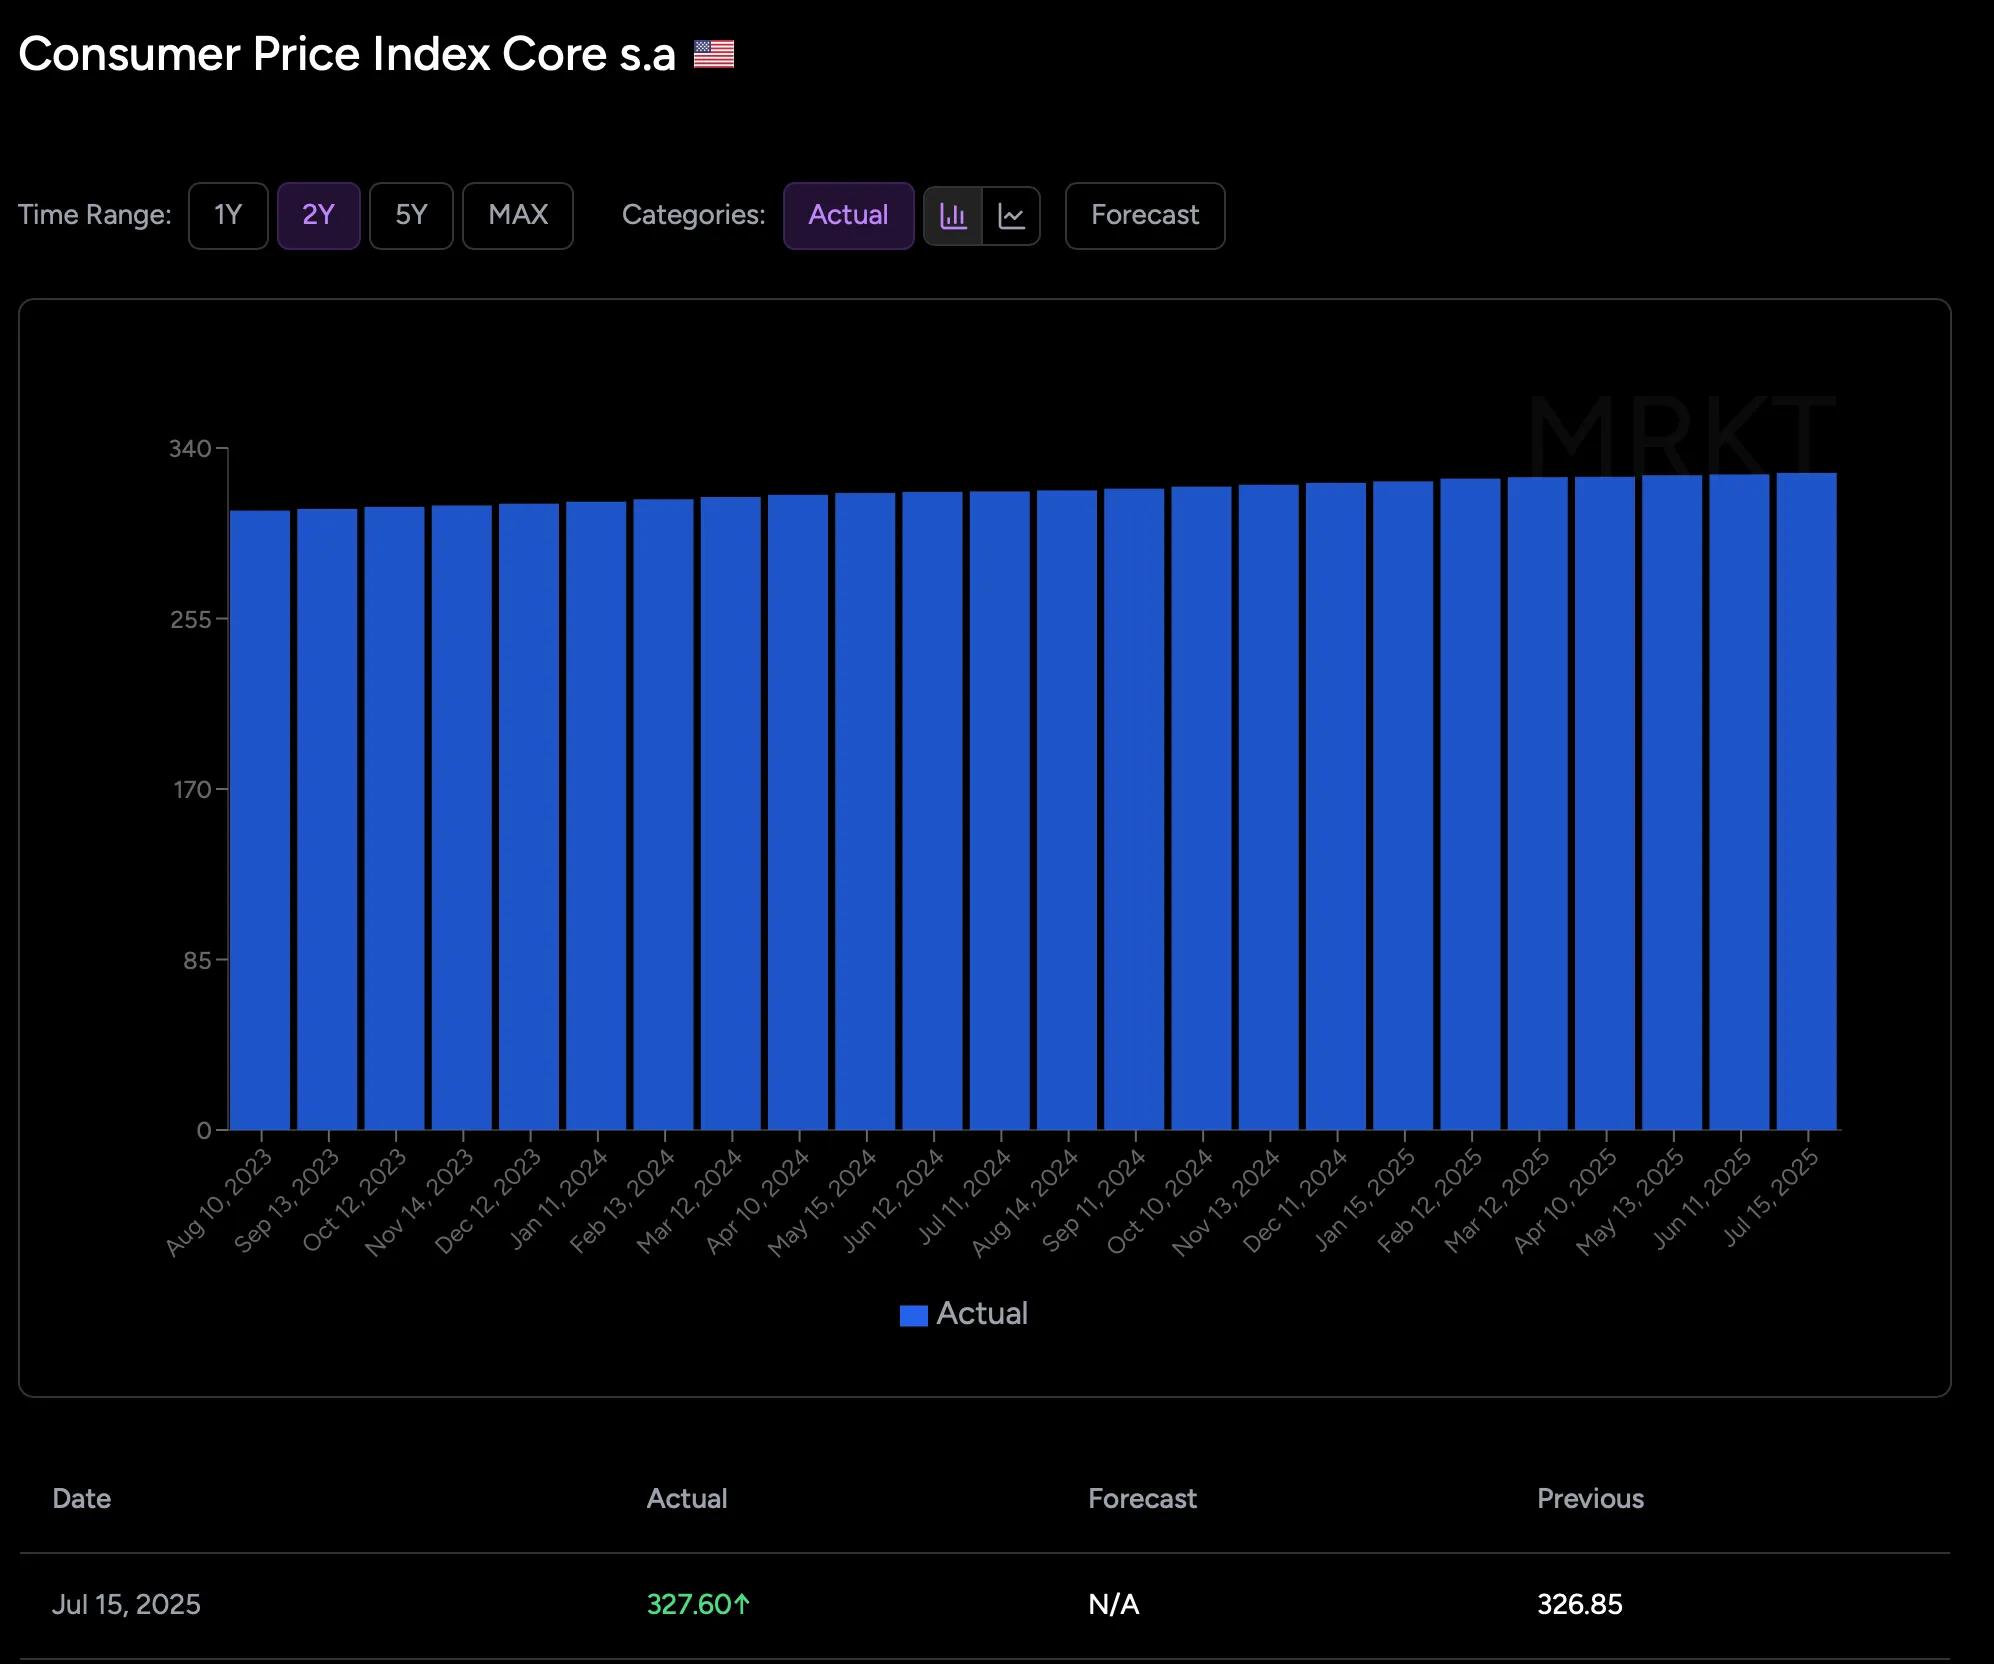Sort the table by the Previous column

(x=1589, y=1499)
